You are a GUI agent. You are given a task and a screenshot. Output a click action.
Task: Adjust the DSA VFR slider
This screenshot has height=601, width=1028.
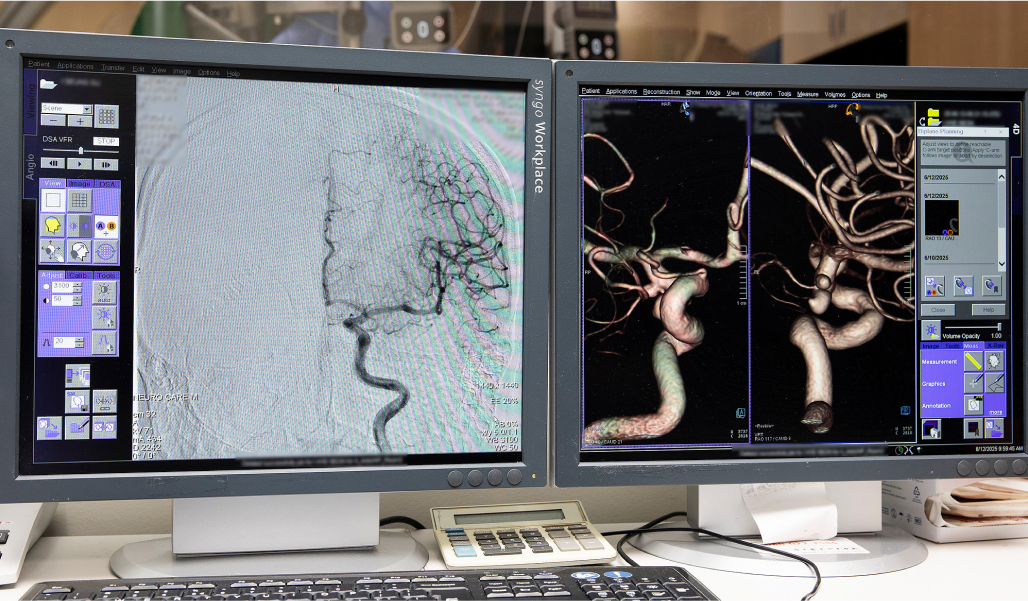coord(80,151)
